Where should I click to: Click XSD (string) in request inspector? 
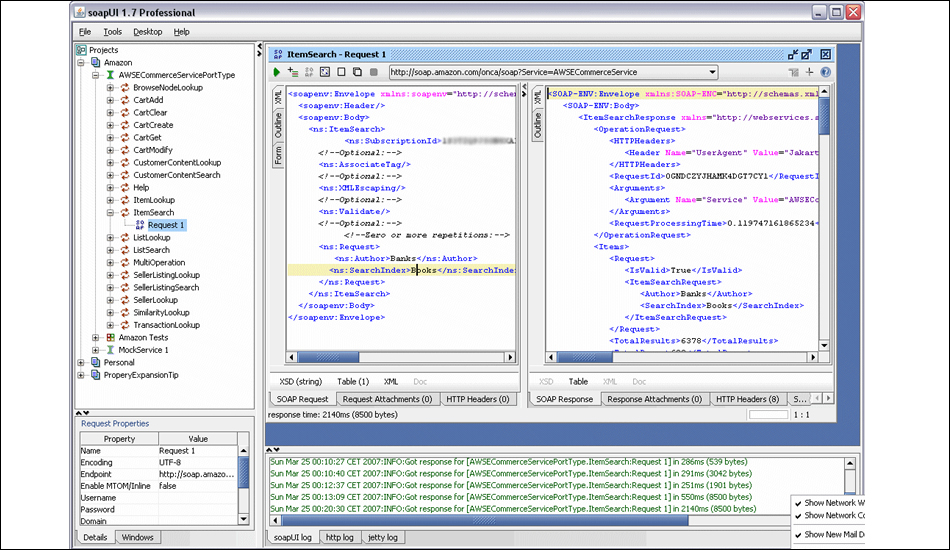[x=301, y=382]
